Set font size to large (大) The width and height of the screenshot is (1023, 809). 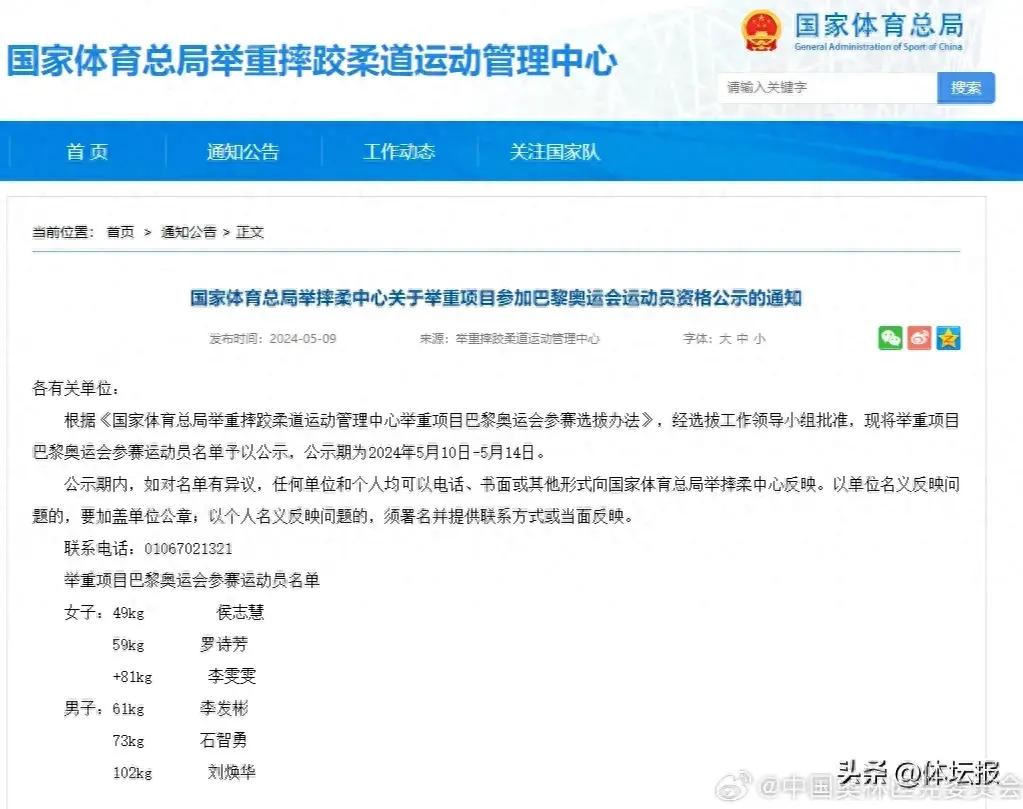point(725,339)
